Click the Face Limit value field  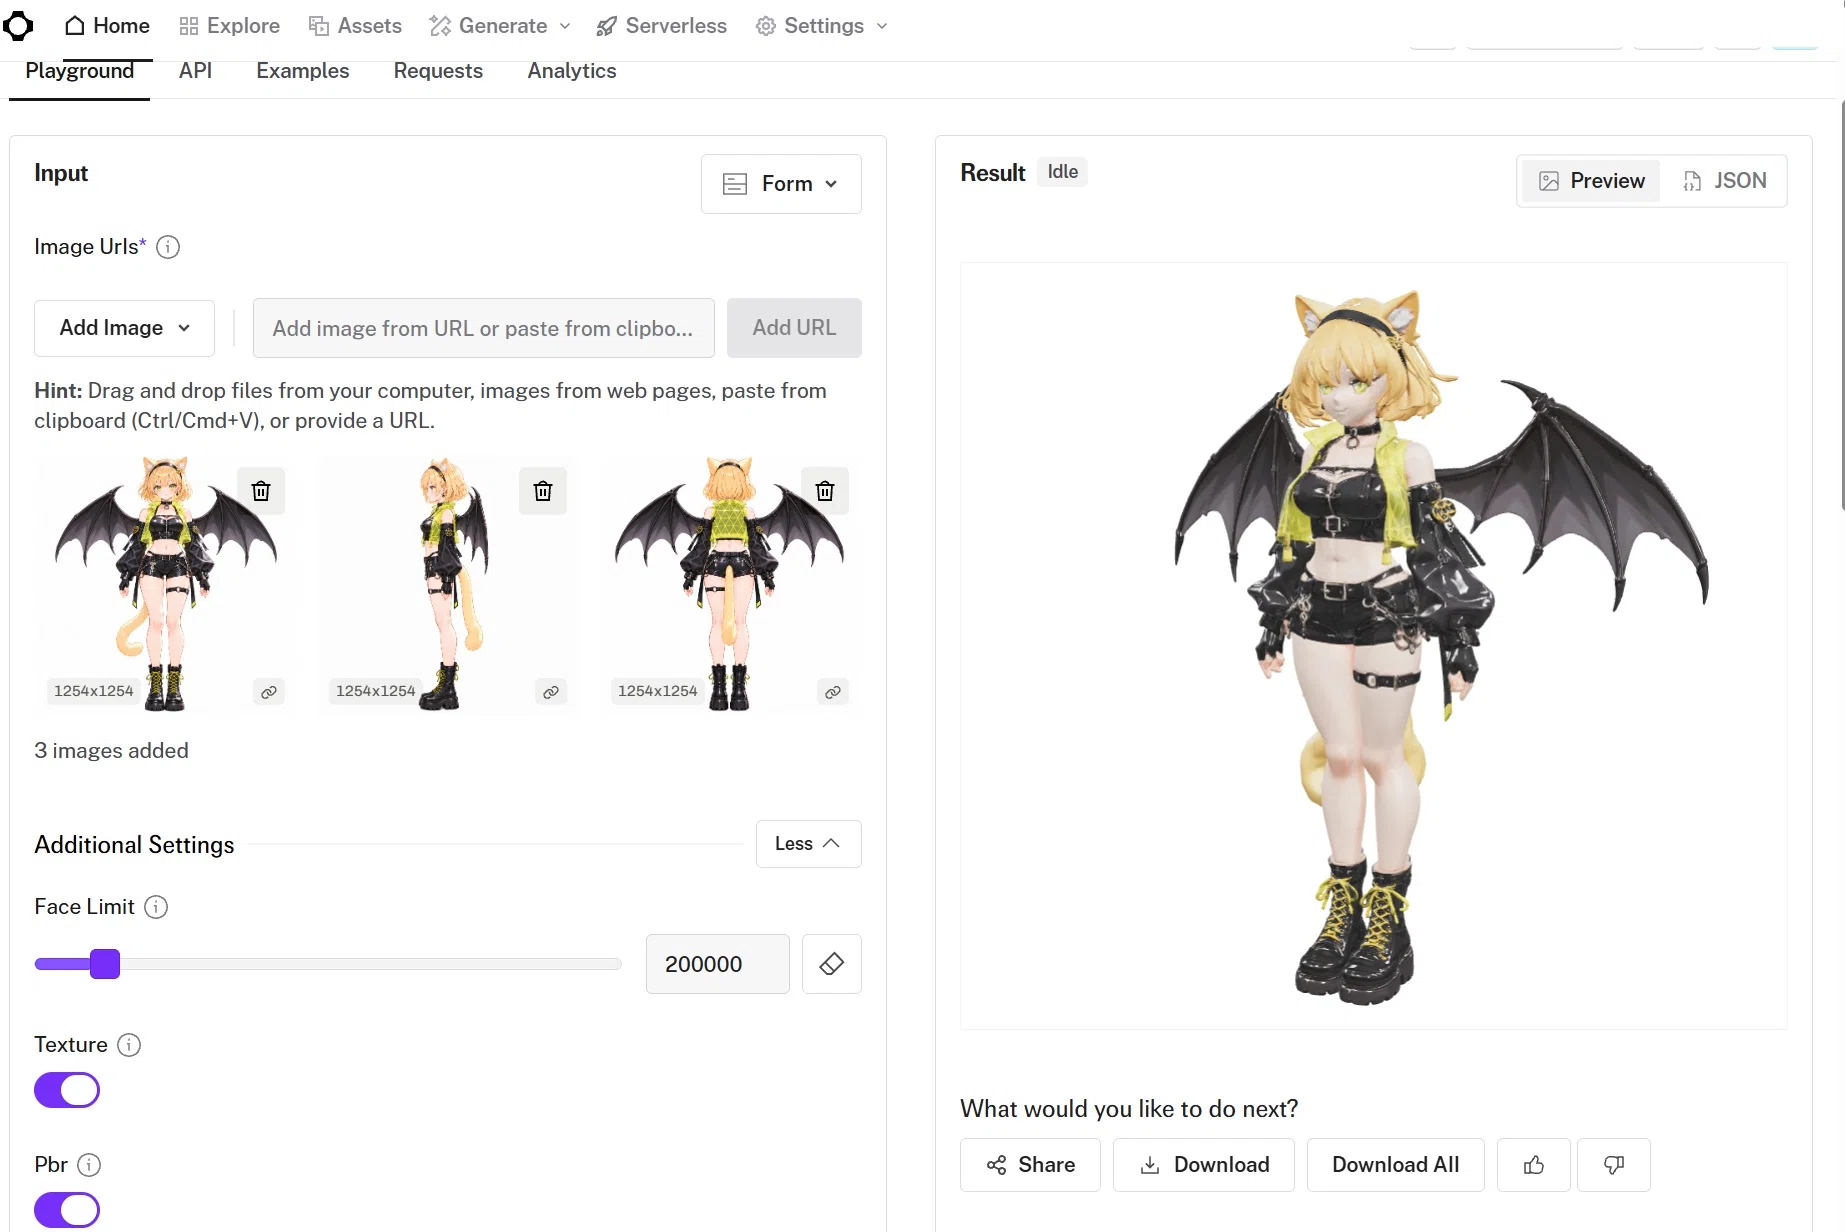[718, 964]
